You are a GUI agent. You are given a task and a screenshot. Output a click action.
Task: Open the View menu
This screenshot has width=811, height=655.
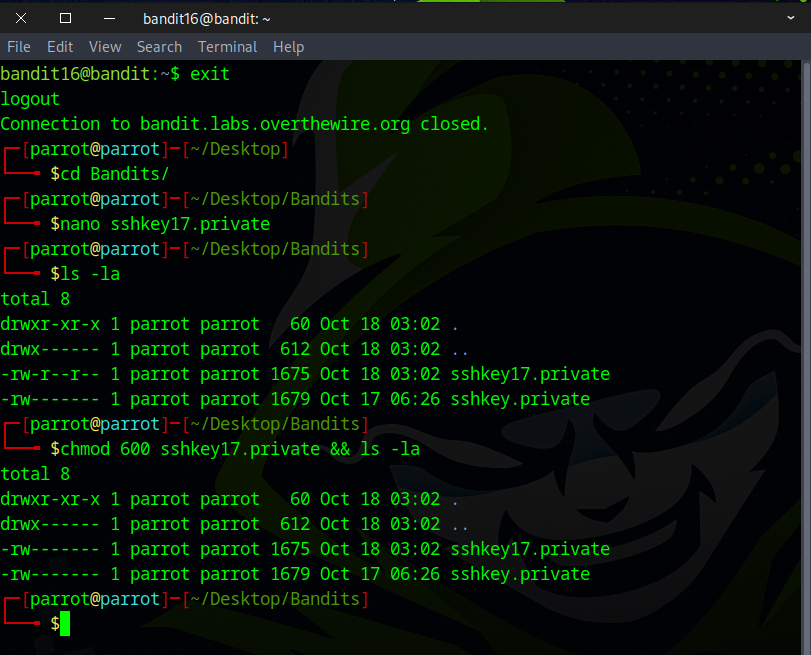pyautogui.click(x=105, y=47)
